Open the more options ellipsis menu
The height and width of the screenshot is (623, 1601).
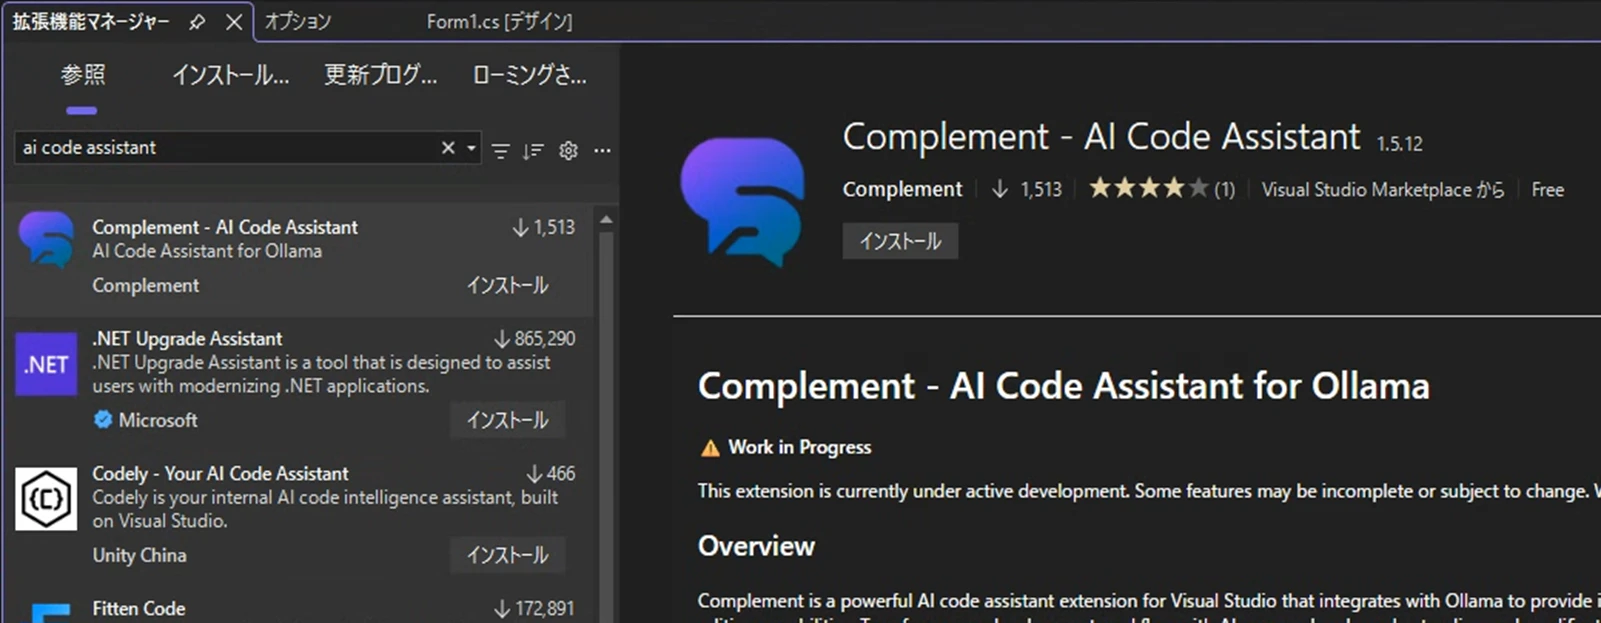602,150
